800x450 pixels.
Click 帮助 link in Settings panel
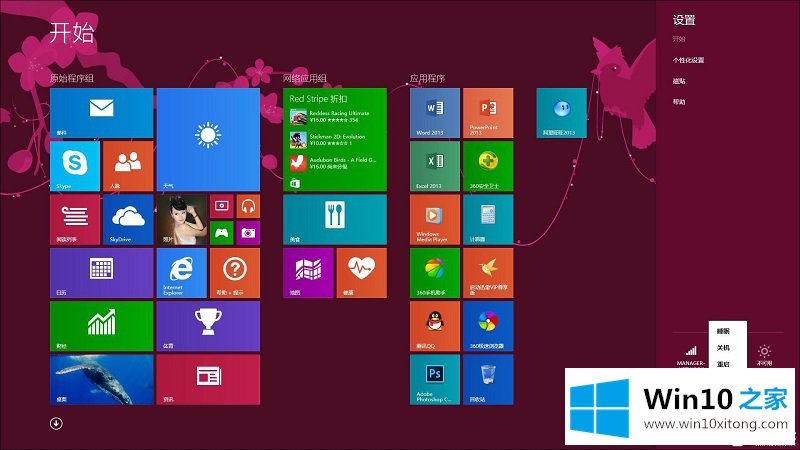point(679,102)
